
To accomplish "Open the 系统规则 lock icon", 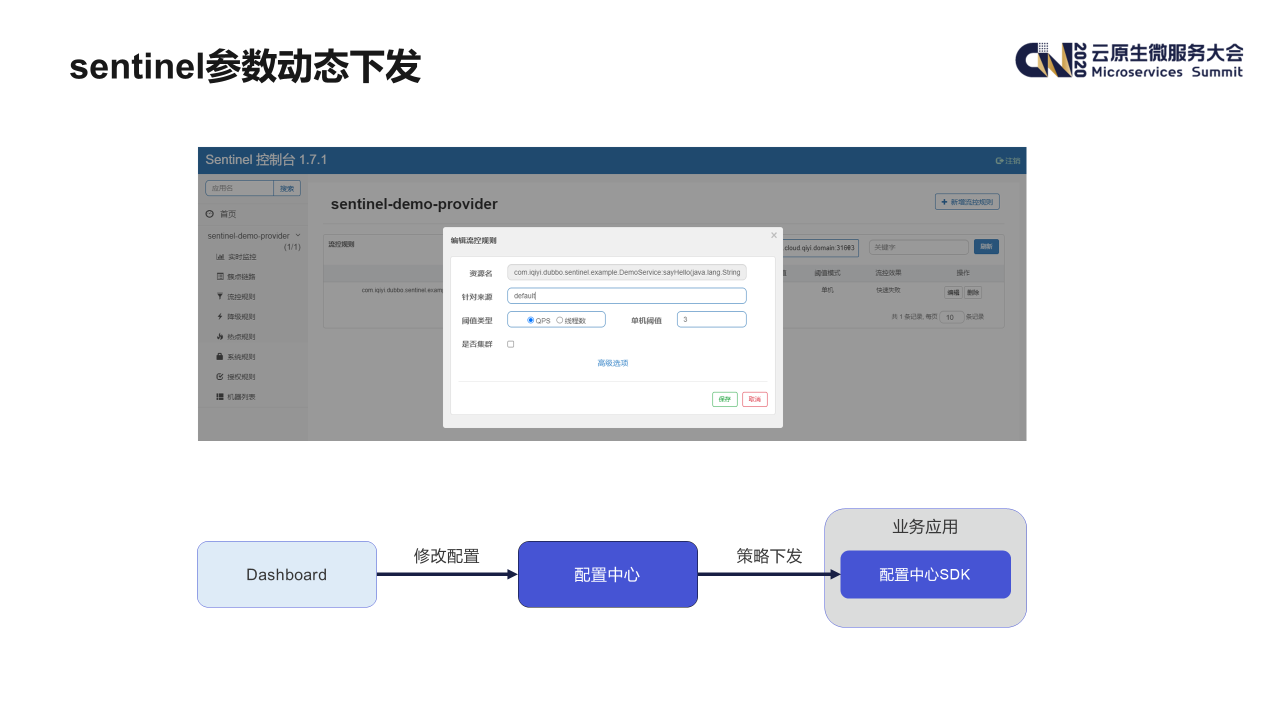I will click(220, 357).
